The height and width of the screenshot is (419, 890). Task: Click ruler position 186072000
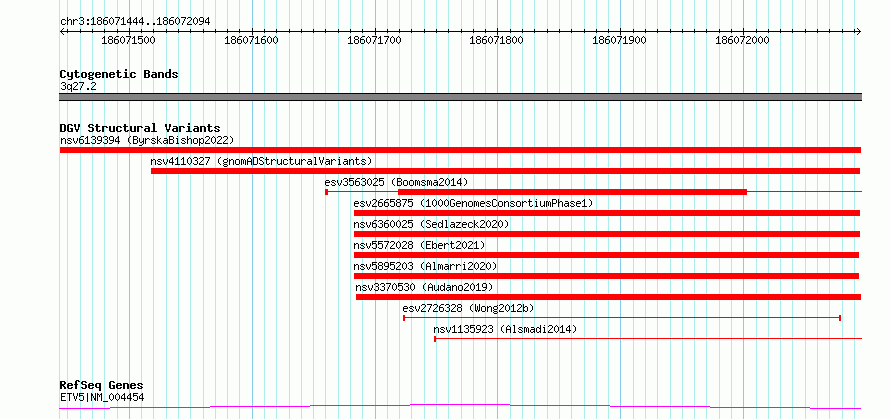click(x=742, y=40)
